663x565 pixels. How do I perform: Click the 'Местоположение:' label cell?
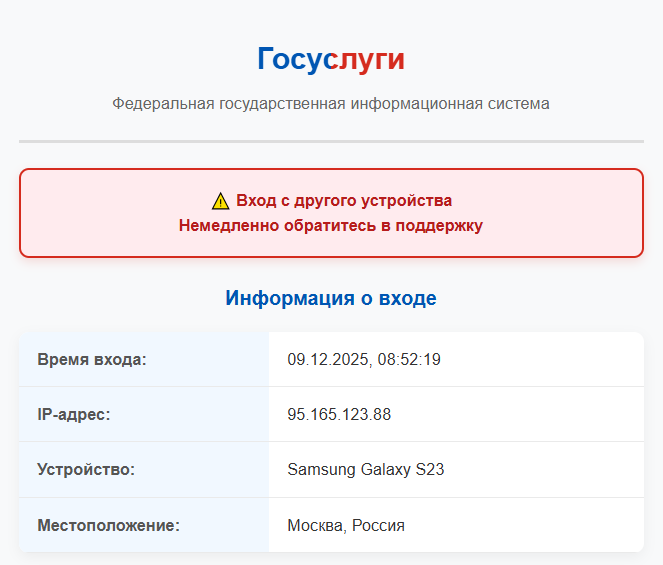pos(144,525)
